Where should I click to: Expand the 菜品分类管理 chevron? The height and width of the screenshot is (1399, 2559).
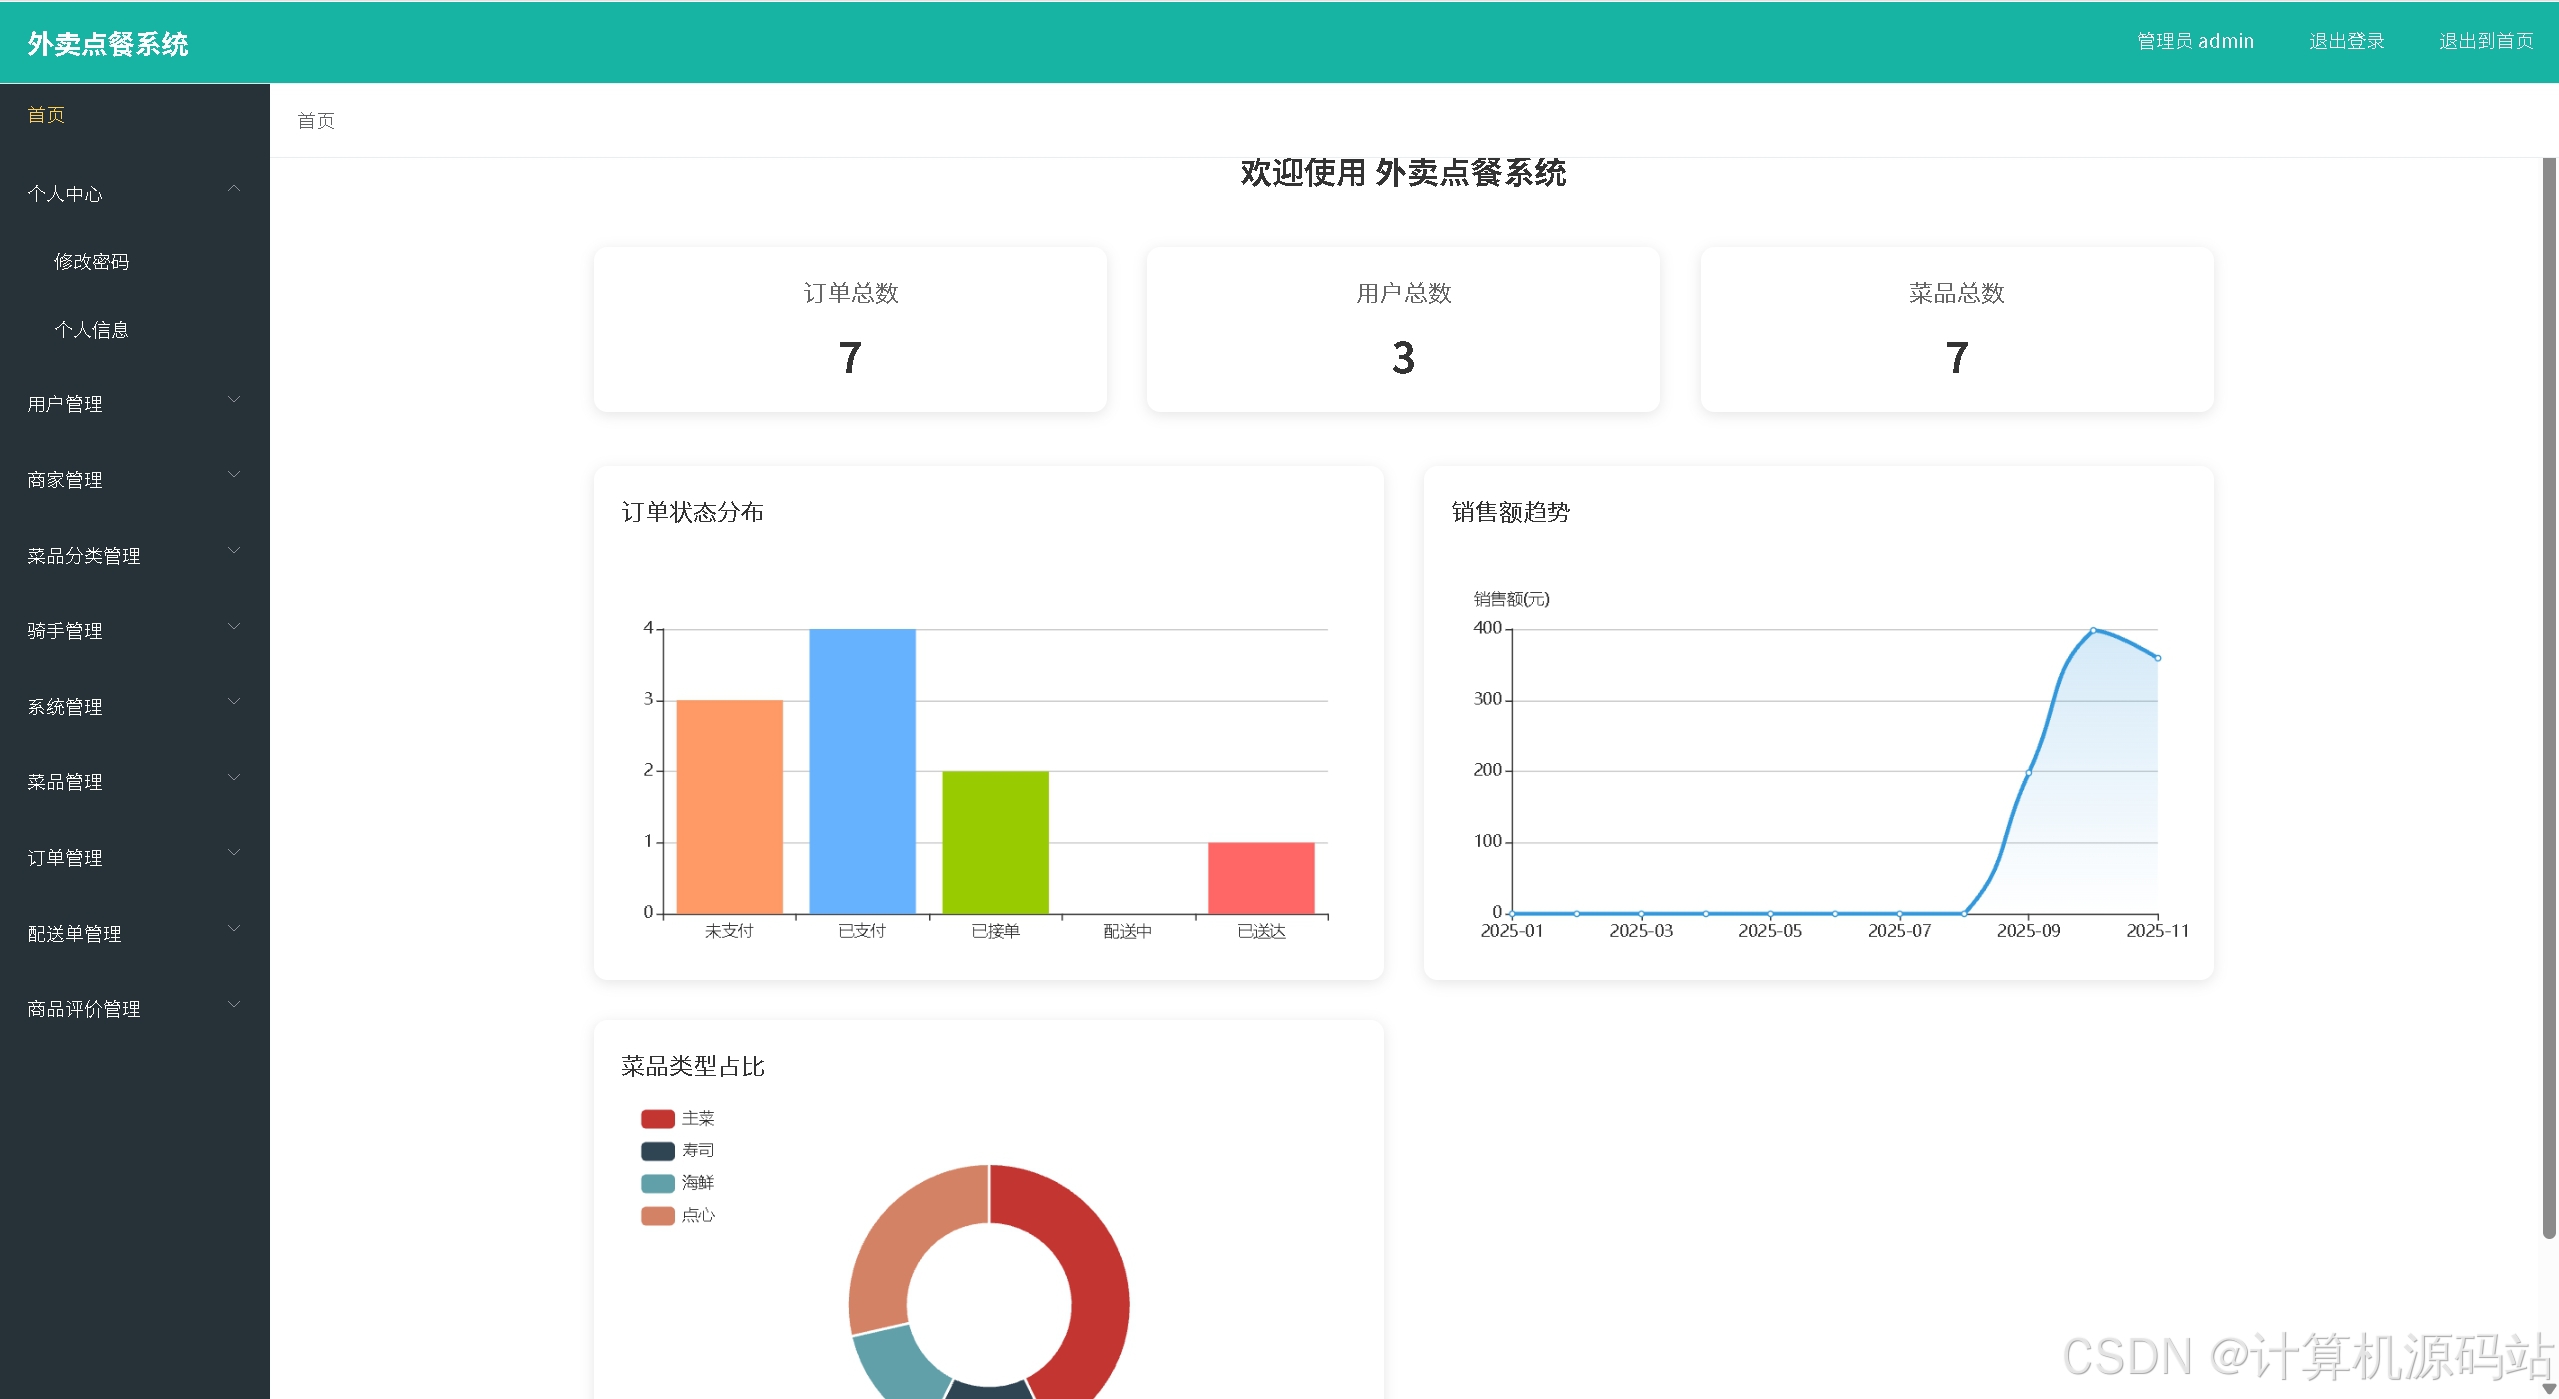coord(234,550)
